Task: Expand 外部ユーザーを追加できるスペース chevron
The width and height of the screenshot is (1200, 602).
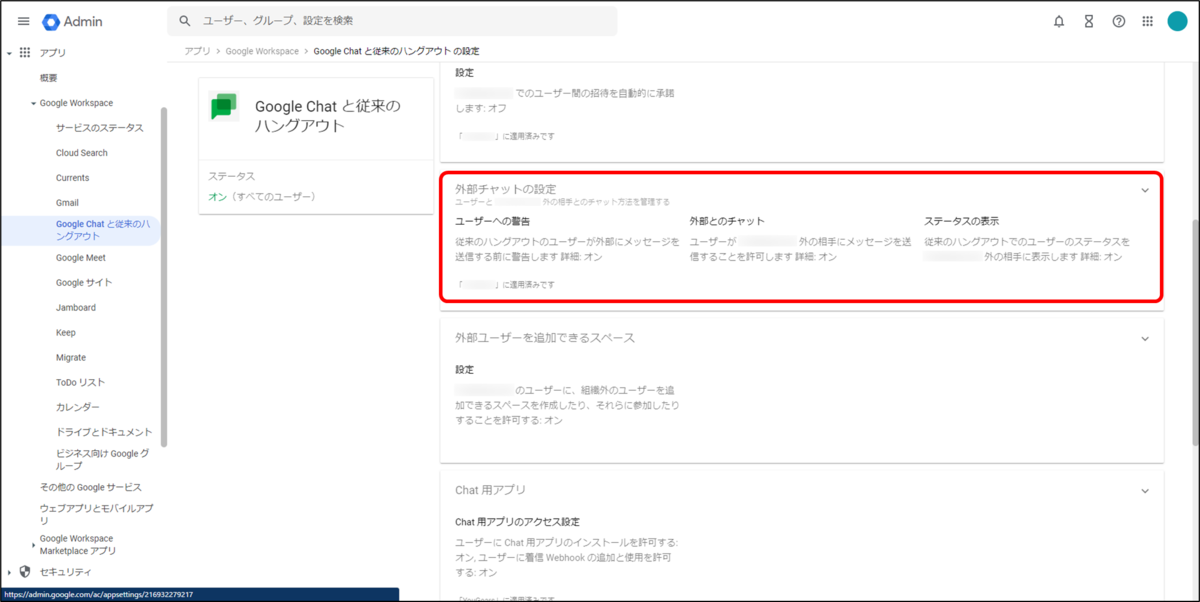Action: pos(1146,339)
